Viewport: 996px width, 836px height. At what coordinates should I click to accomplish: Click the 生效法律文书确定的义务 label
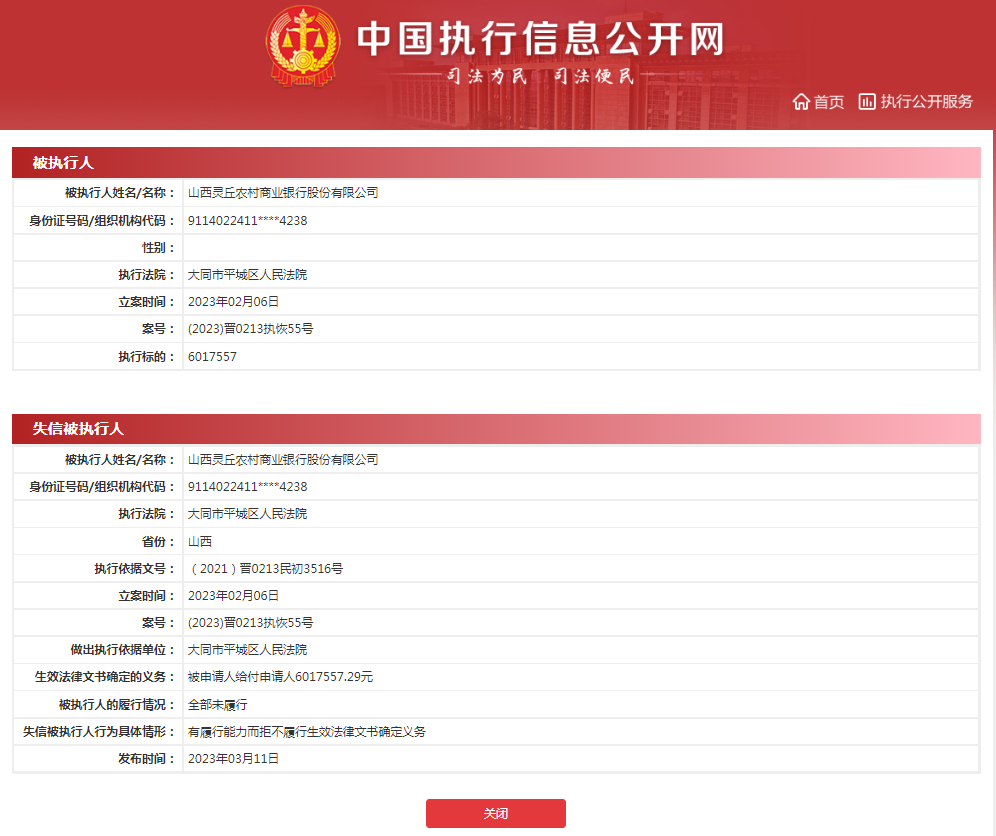point(105,677)
